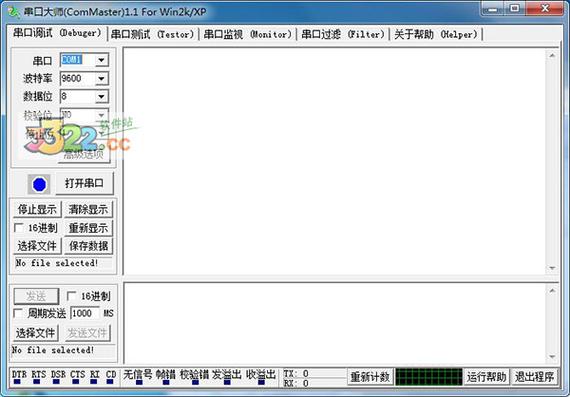Enable 16进制 checkbox in display section
Screen dimensions: 570x397
19,228
